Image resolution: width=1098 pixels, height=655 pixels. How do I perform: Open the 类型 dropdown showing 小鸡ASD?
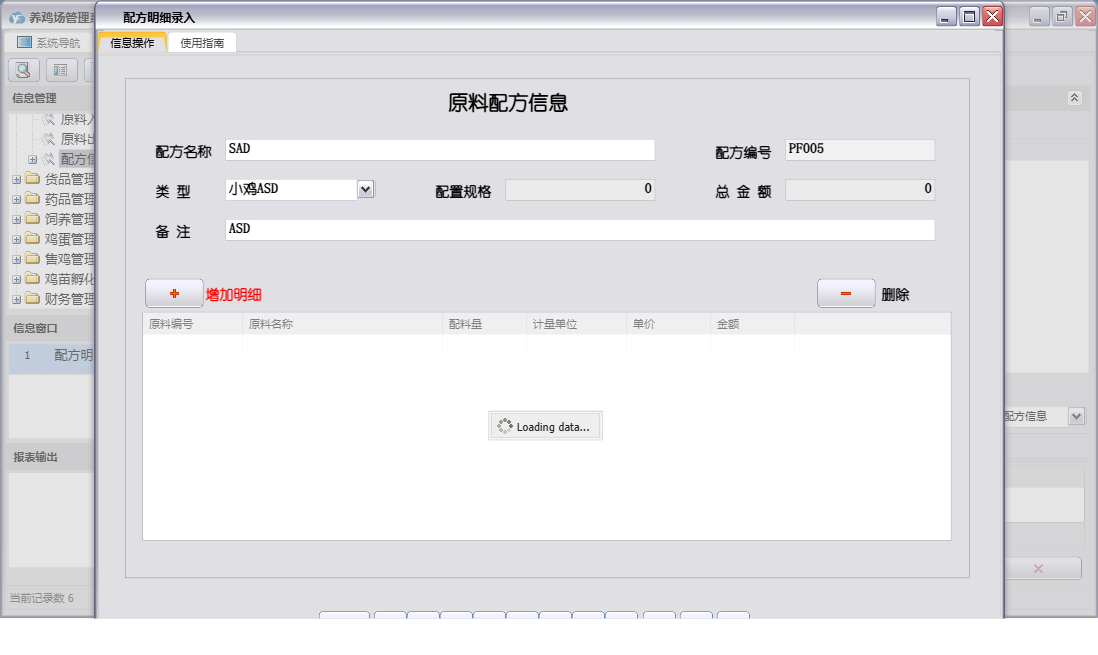(x=365, y=188)
